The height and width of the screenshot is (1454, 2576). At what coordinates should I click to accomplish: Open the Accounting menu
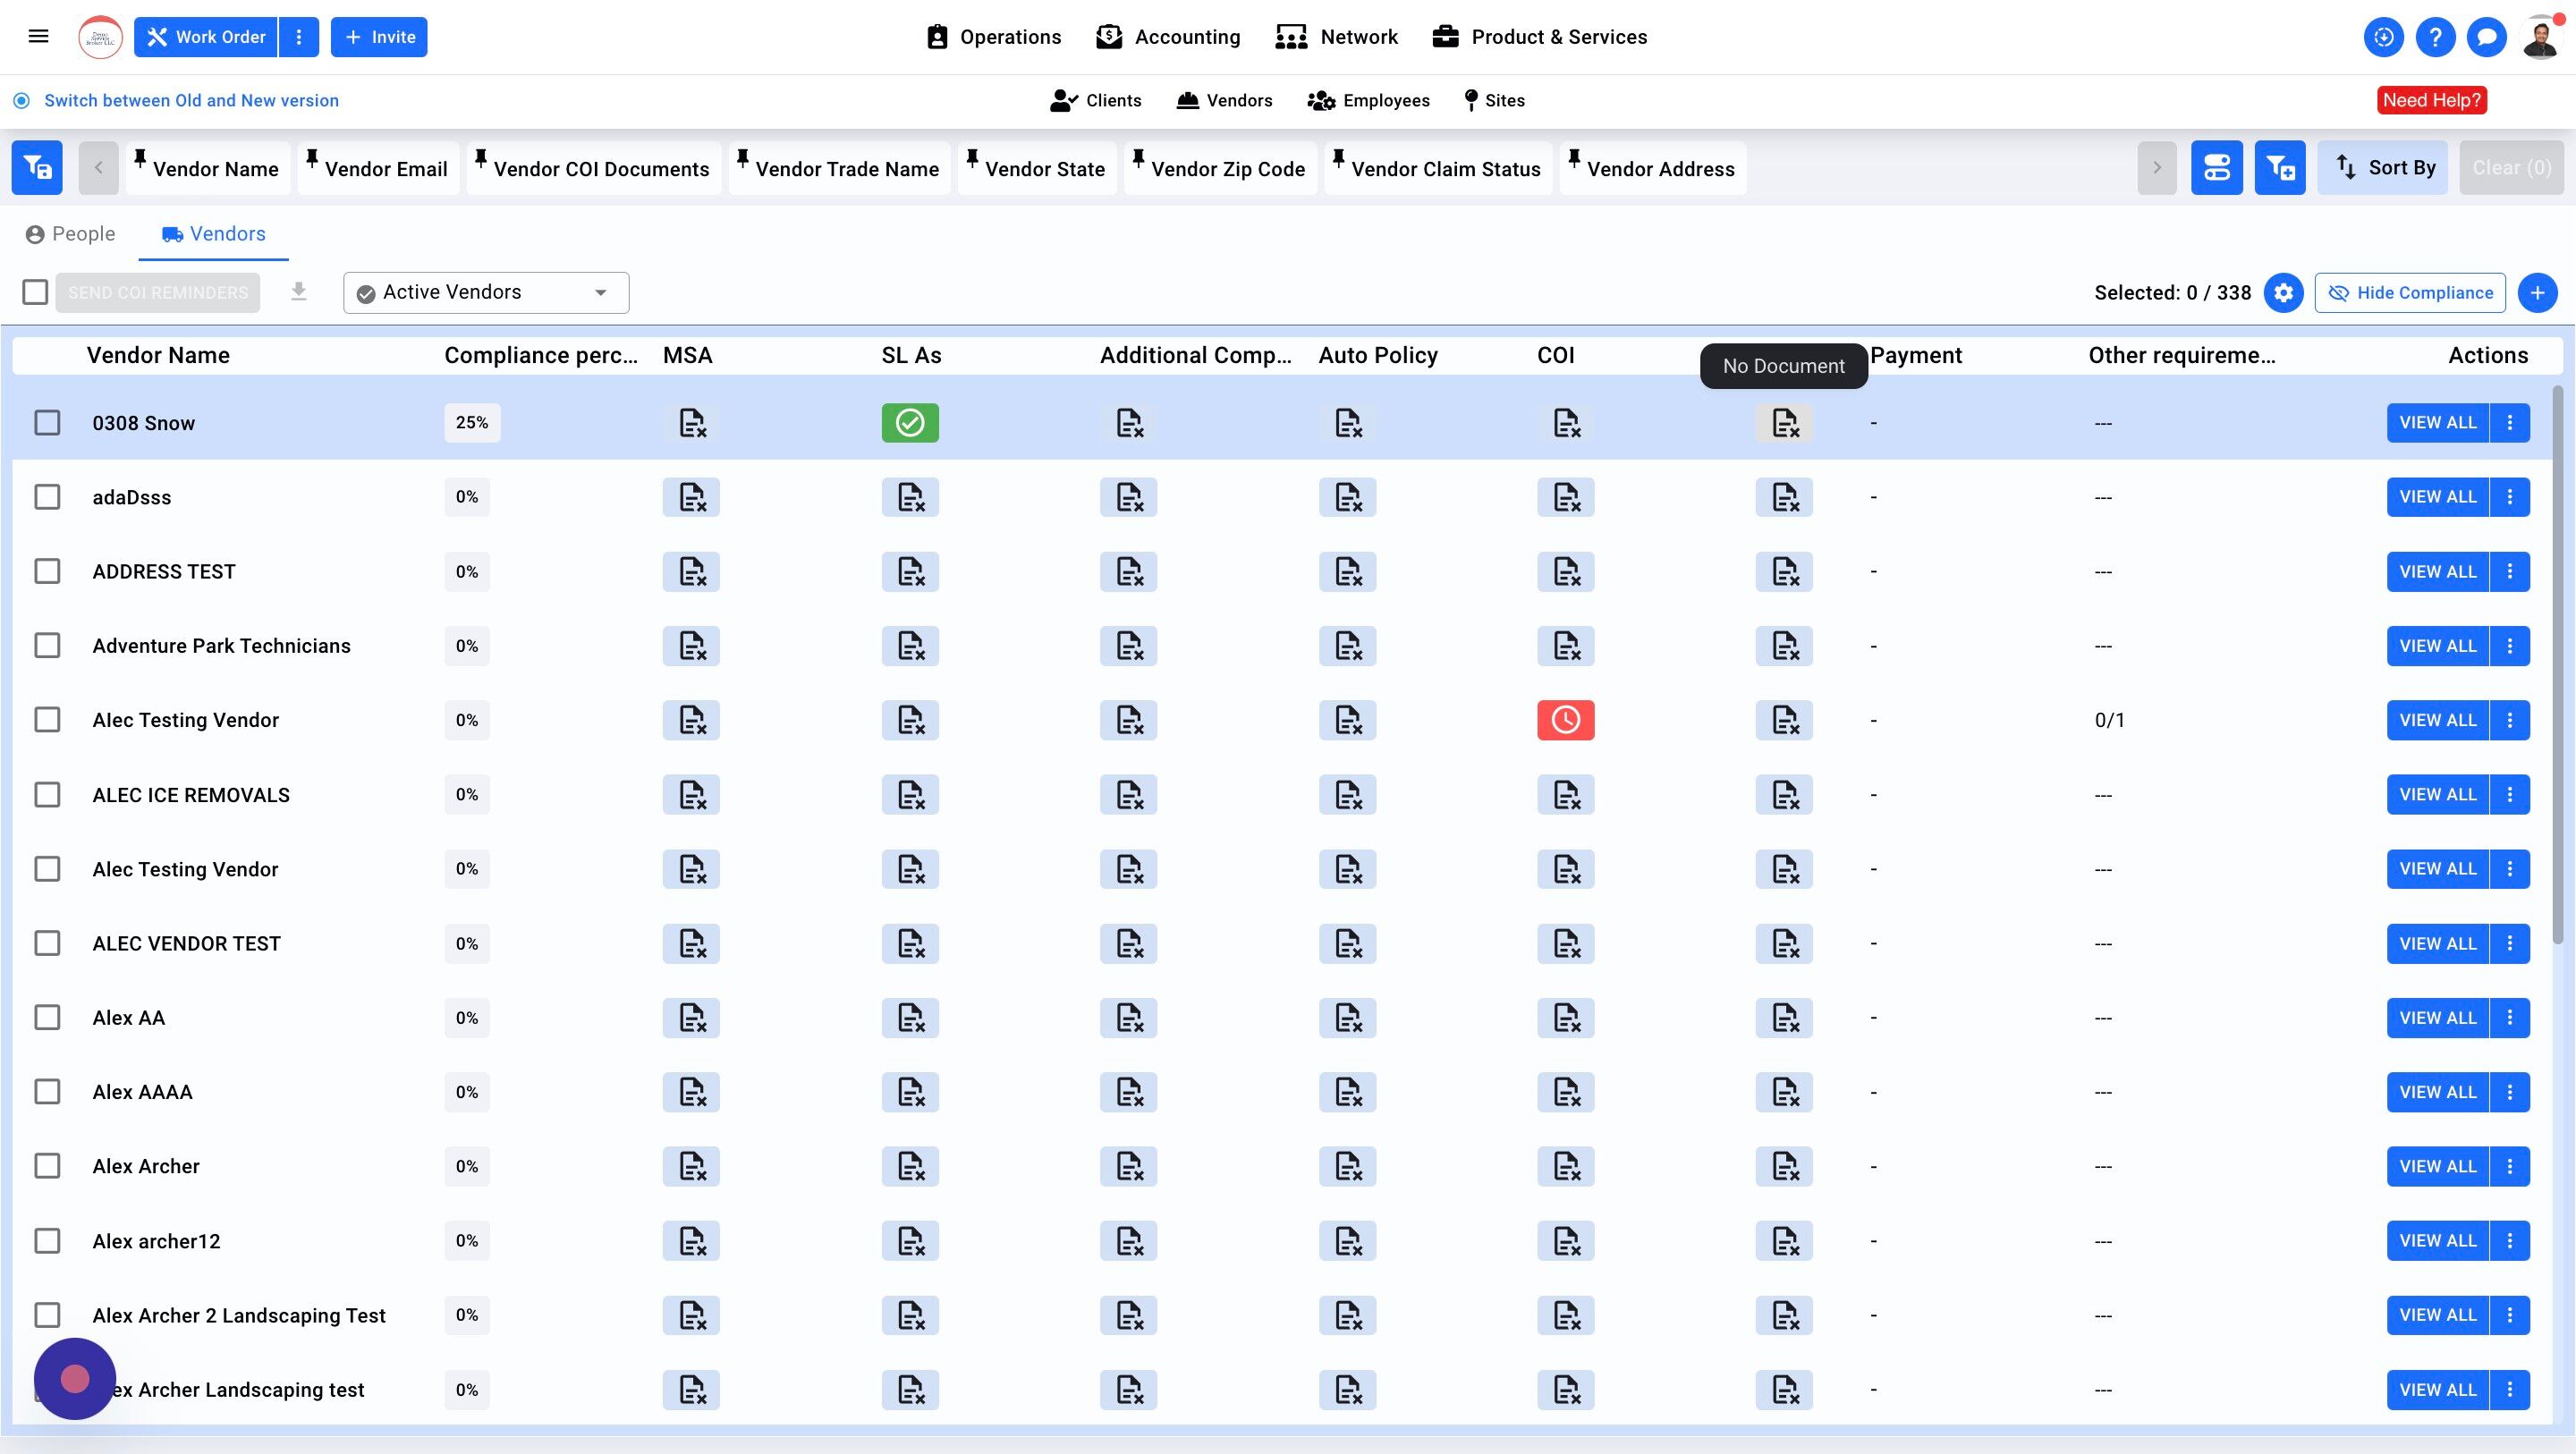pyautogui.click(x=1168, y=37)
